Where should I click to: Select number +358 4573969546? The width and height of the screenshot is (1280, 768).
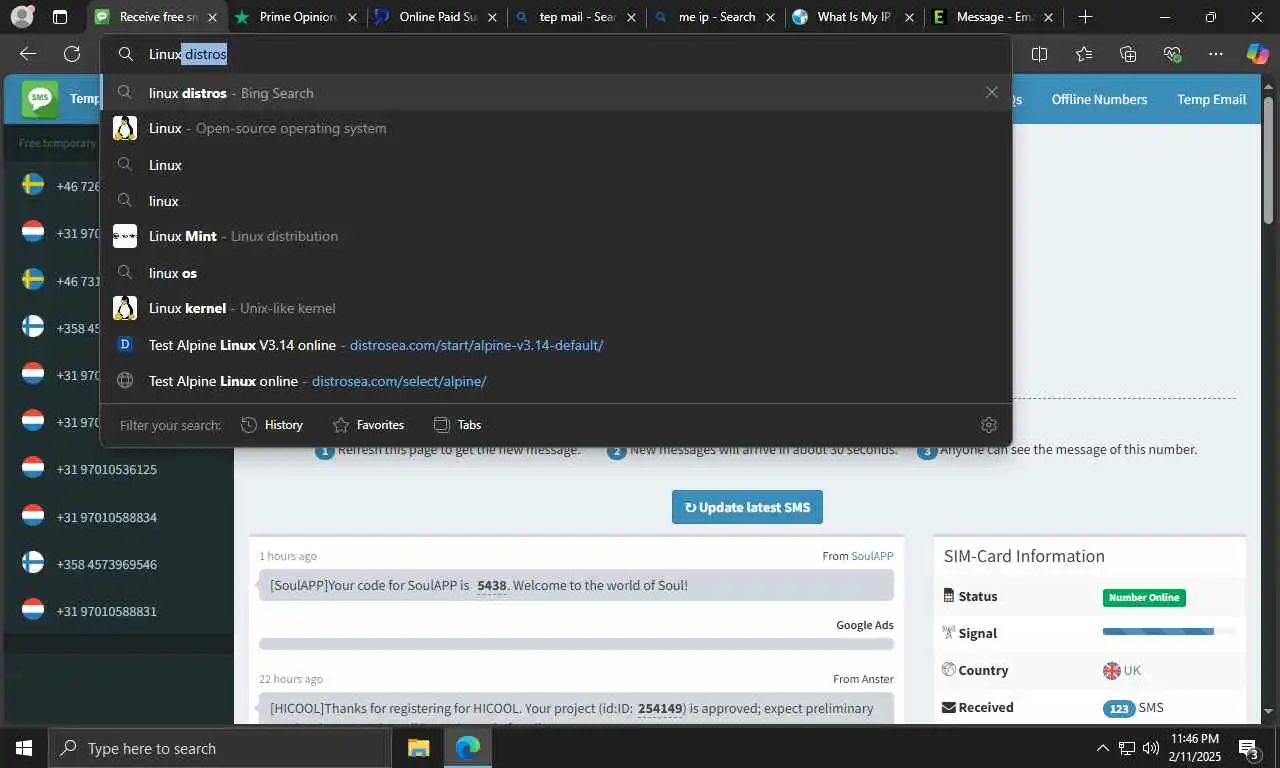coord(106,564)
